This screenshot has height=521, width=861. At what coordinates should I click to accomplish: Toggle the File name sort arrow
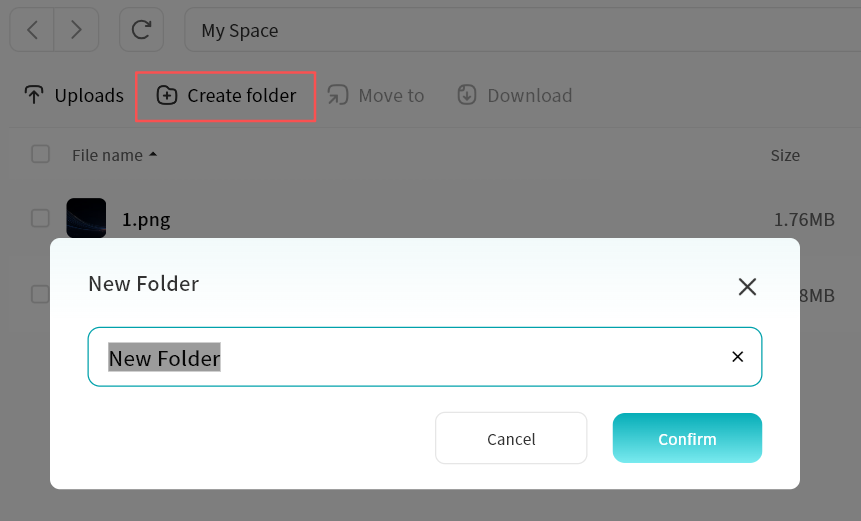coord(153,155)
